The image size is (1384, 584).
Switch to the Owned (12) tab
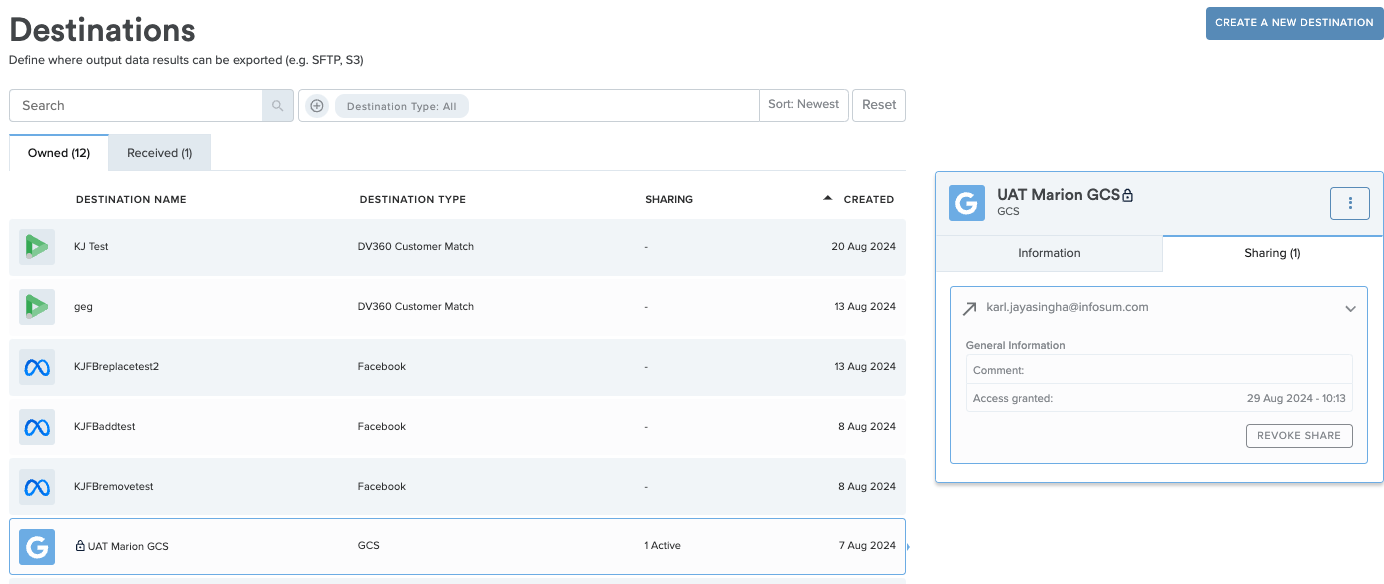pos(59,153)
